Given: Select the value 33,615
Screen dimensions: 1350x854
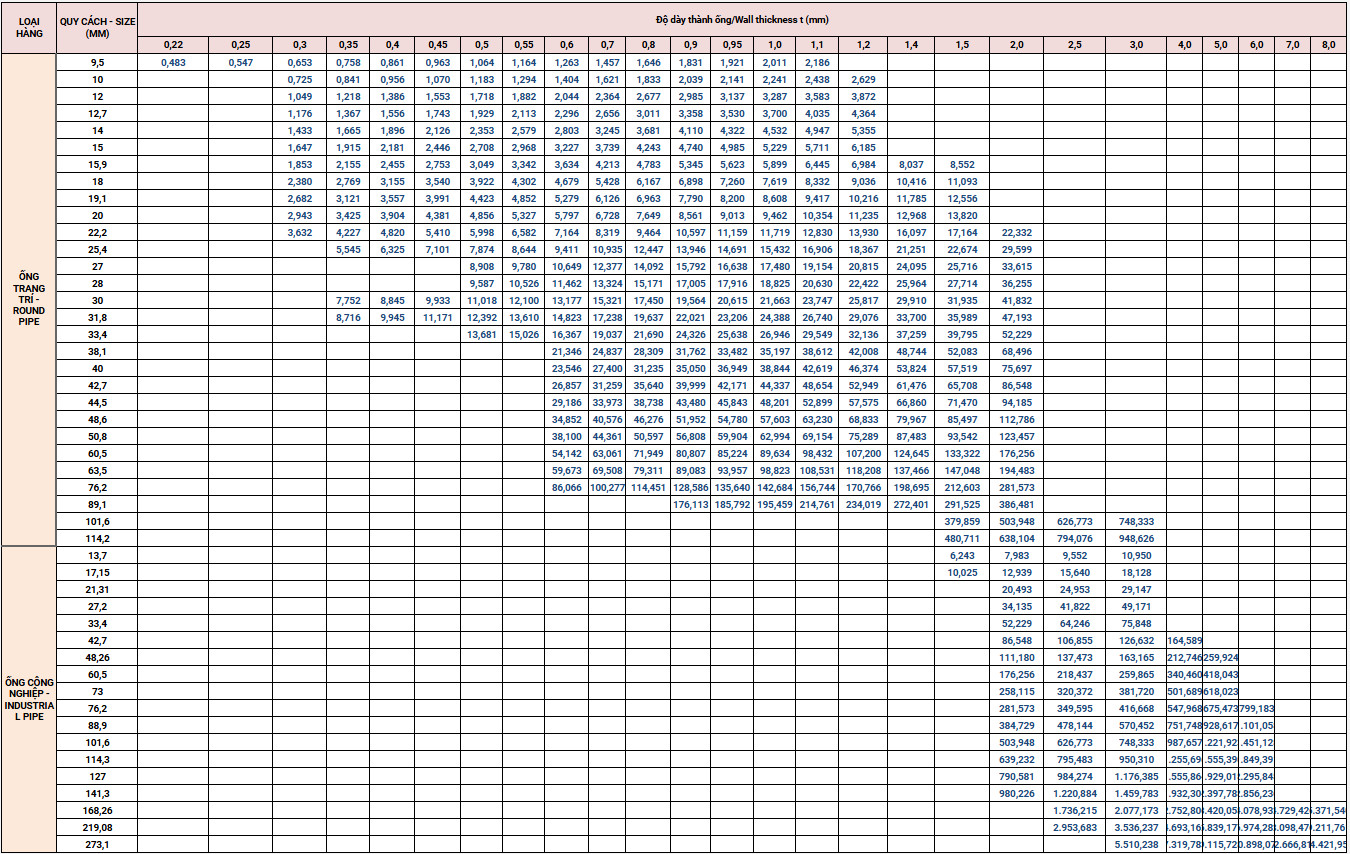Looking at the screenshot, I should coord(1017,266).
